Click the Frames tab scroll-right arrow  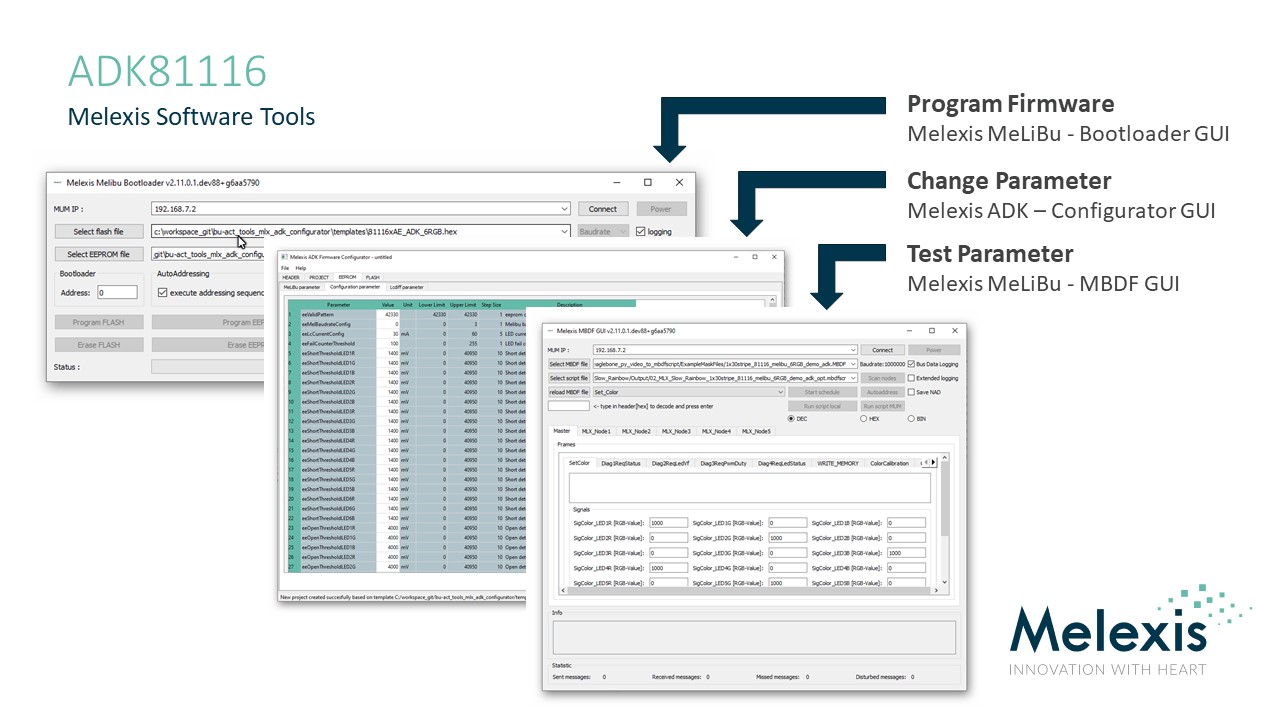(x=934, y=463)
